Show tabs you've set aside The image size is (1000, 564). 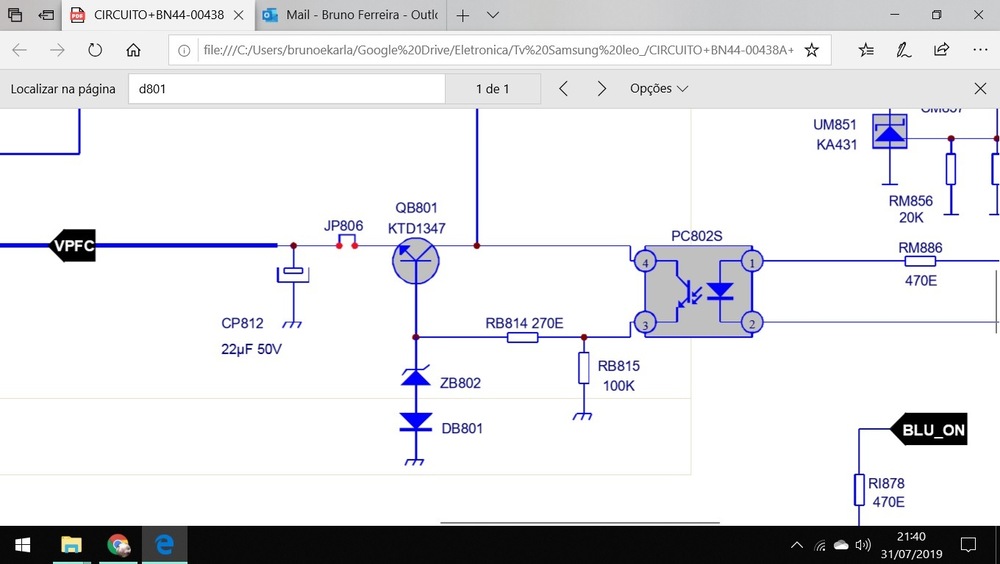point(15,16)
